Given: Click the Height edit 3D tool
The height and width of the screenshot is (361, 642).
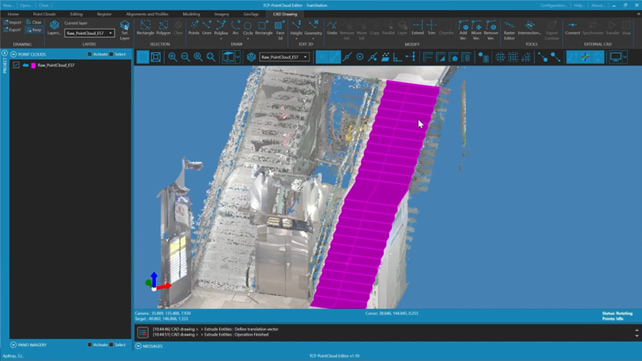Looking at the screenshot, I should 296,27.
